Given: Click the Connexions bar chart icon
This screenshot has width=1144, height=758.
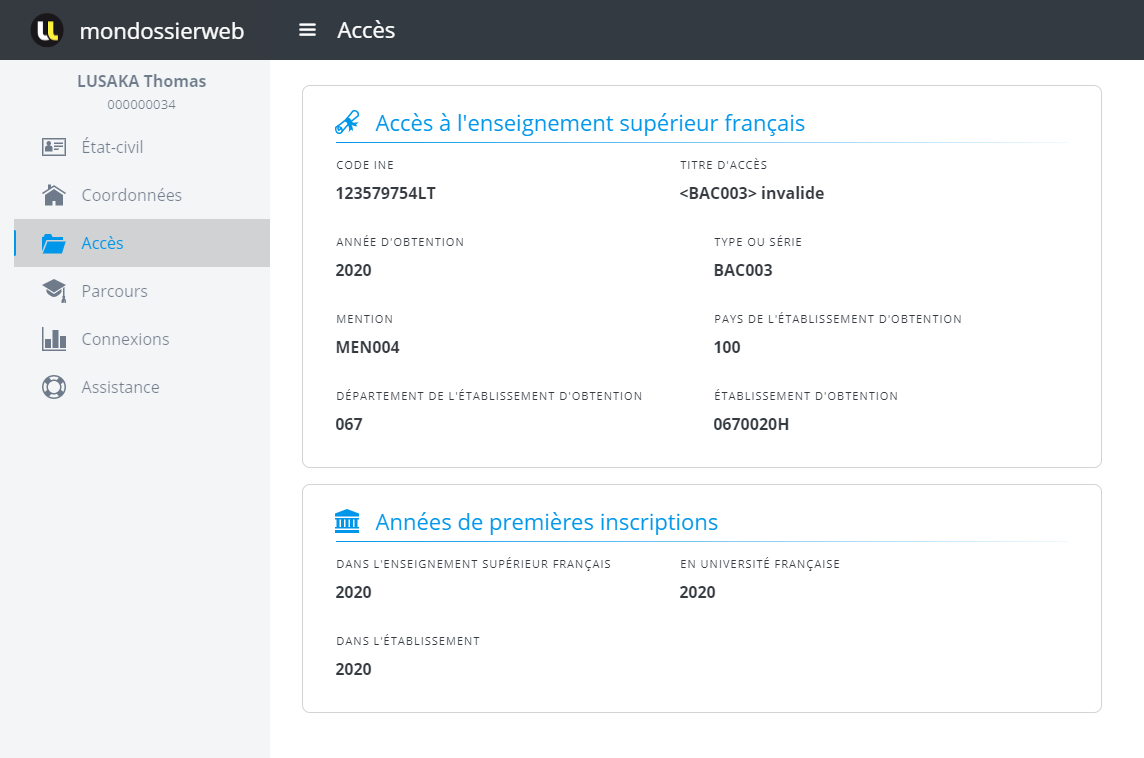Looking at the screenshot, I should [x=54, y=339].
